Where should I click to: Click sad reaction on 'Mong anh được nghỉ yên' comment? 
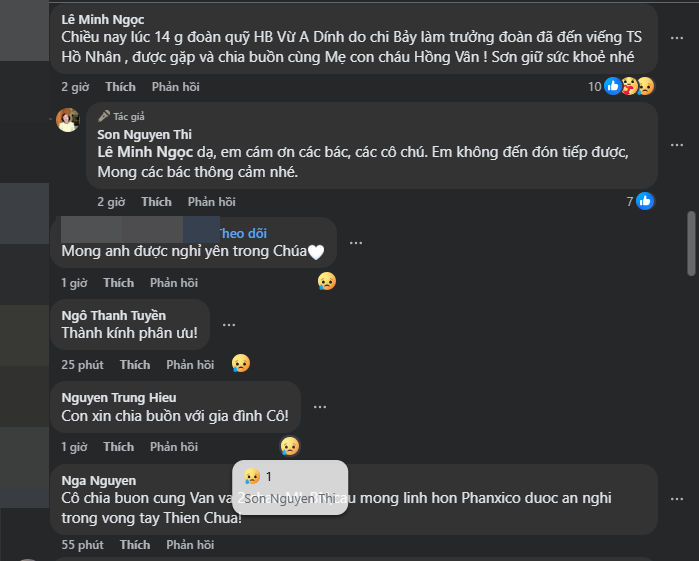click(x=326, y=282)
